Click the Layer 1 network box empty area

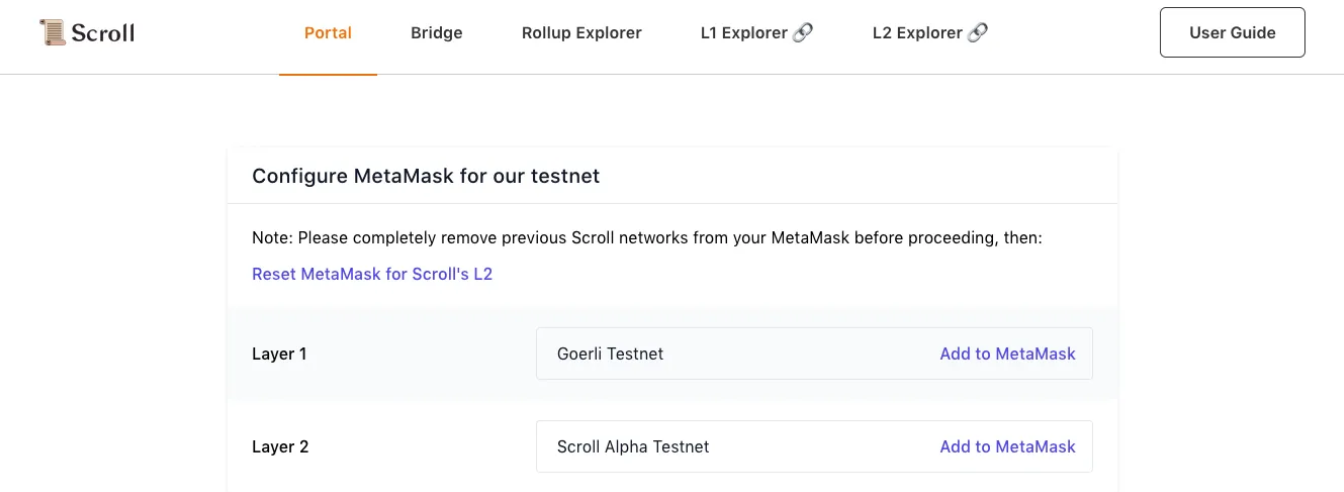coord(800,354)
